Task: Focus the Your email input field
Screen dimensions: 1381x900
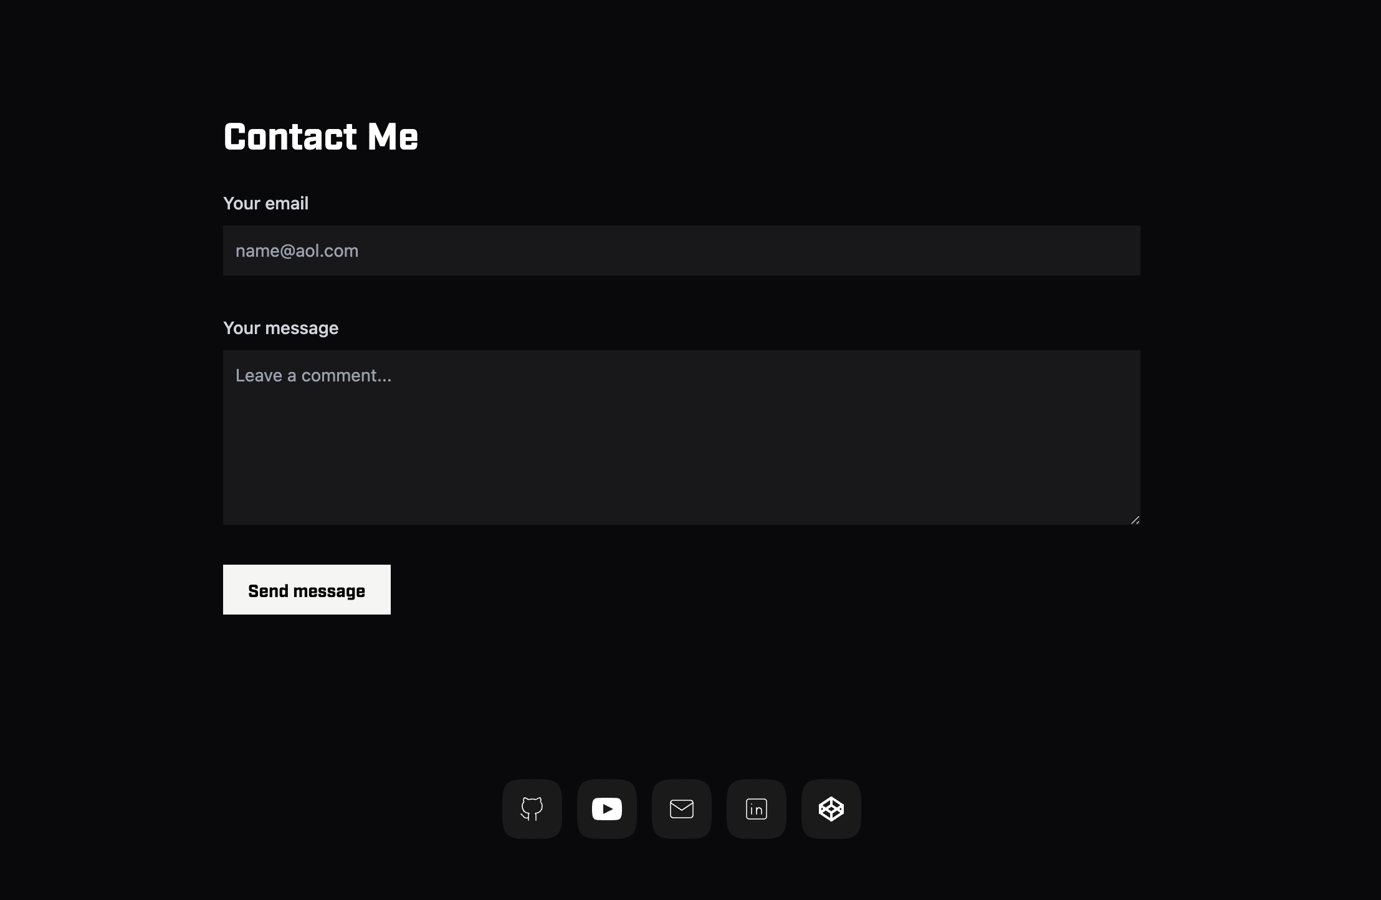Action: (681, 250)
